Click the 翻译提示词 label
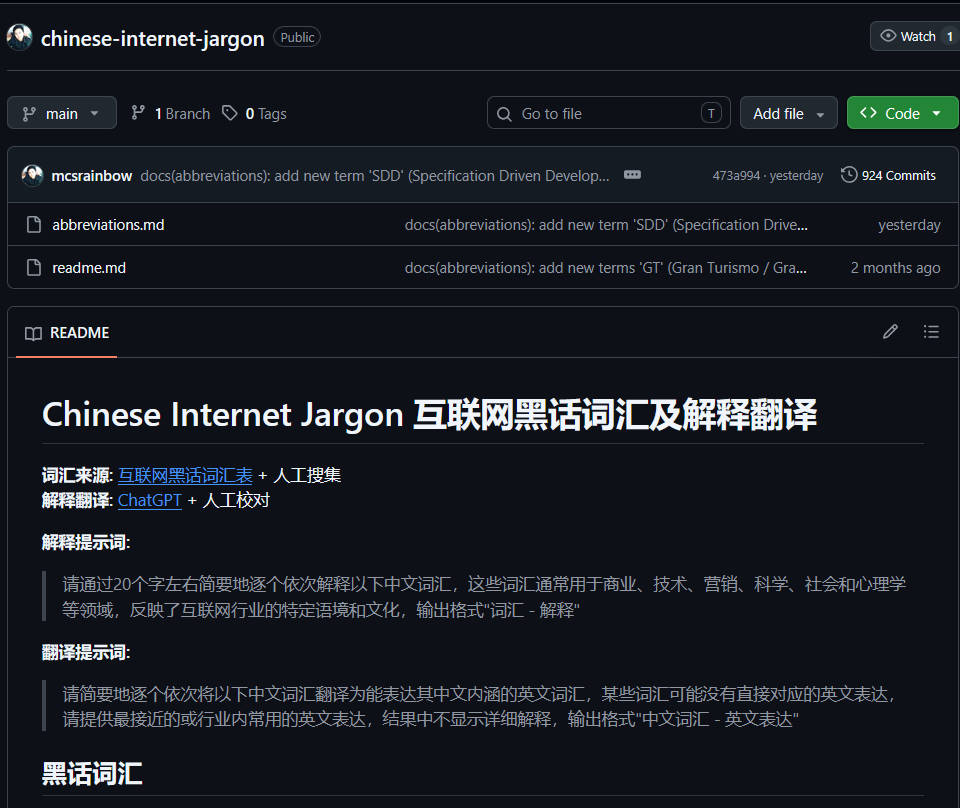 tap(86, 653)
